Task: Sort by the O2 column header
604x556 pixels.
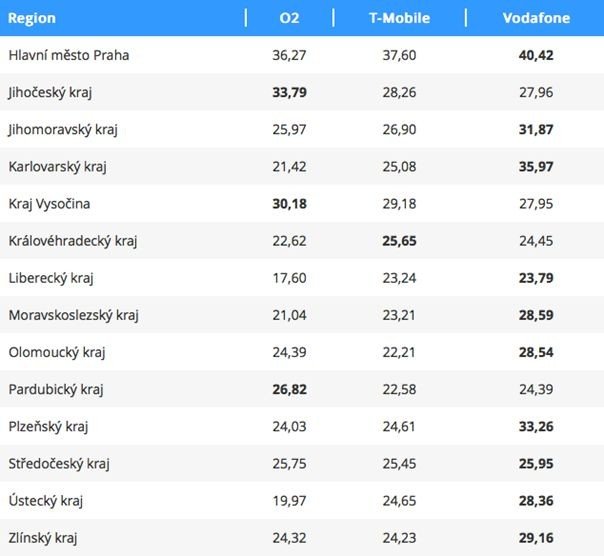Action: point(289,18)
